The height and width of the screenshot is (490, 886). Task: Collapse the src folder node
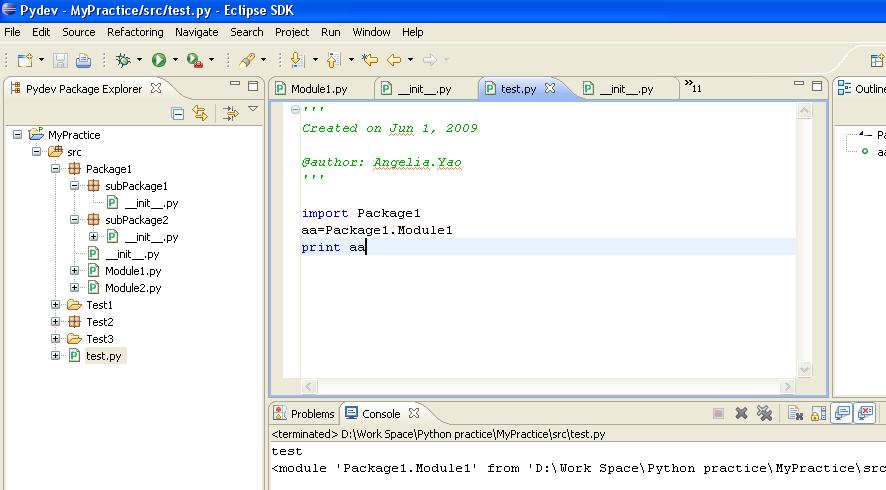(x=36, y=151)
